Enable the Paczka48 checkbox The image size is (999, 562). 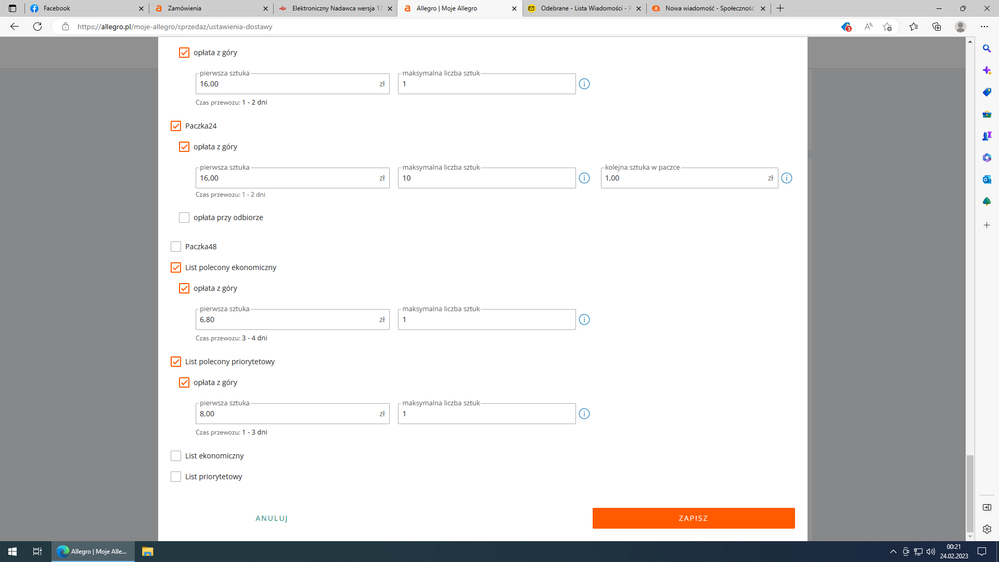click(176, 247)
